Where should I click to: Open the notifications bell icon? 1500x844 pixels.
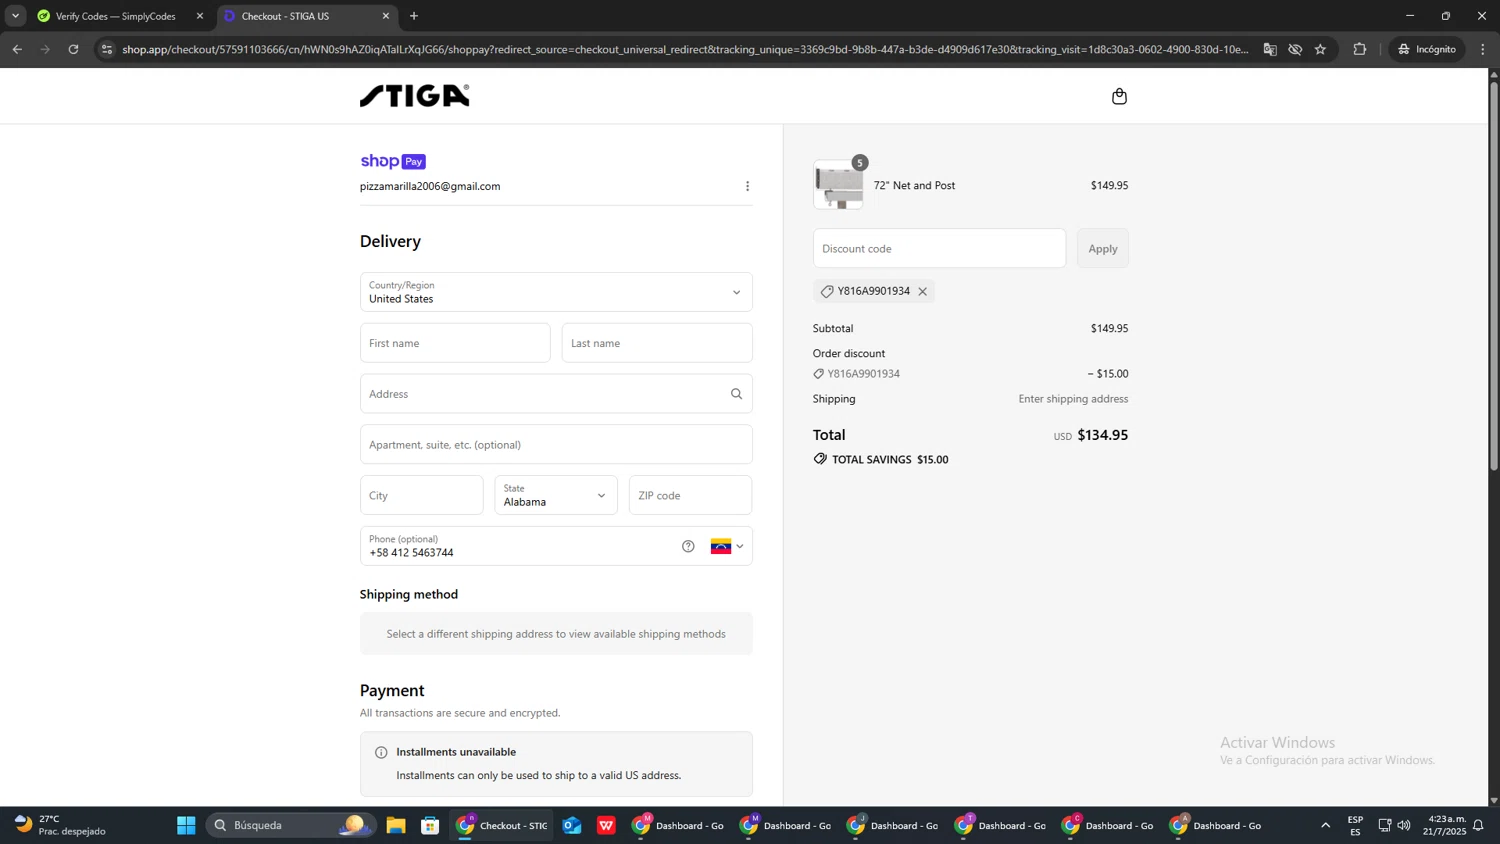[x=1478, y=825]
